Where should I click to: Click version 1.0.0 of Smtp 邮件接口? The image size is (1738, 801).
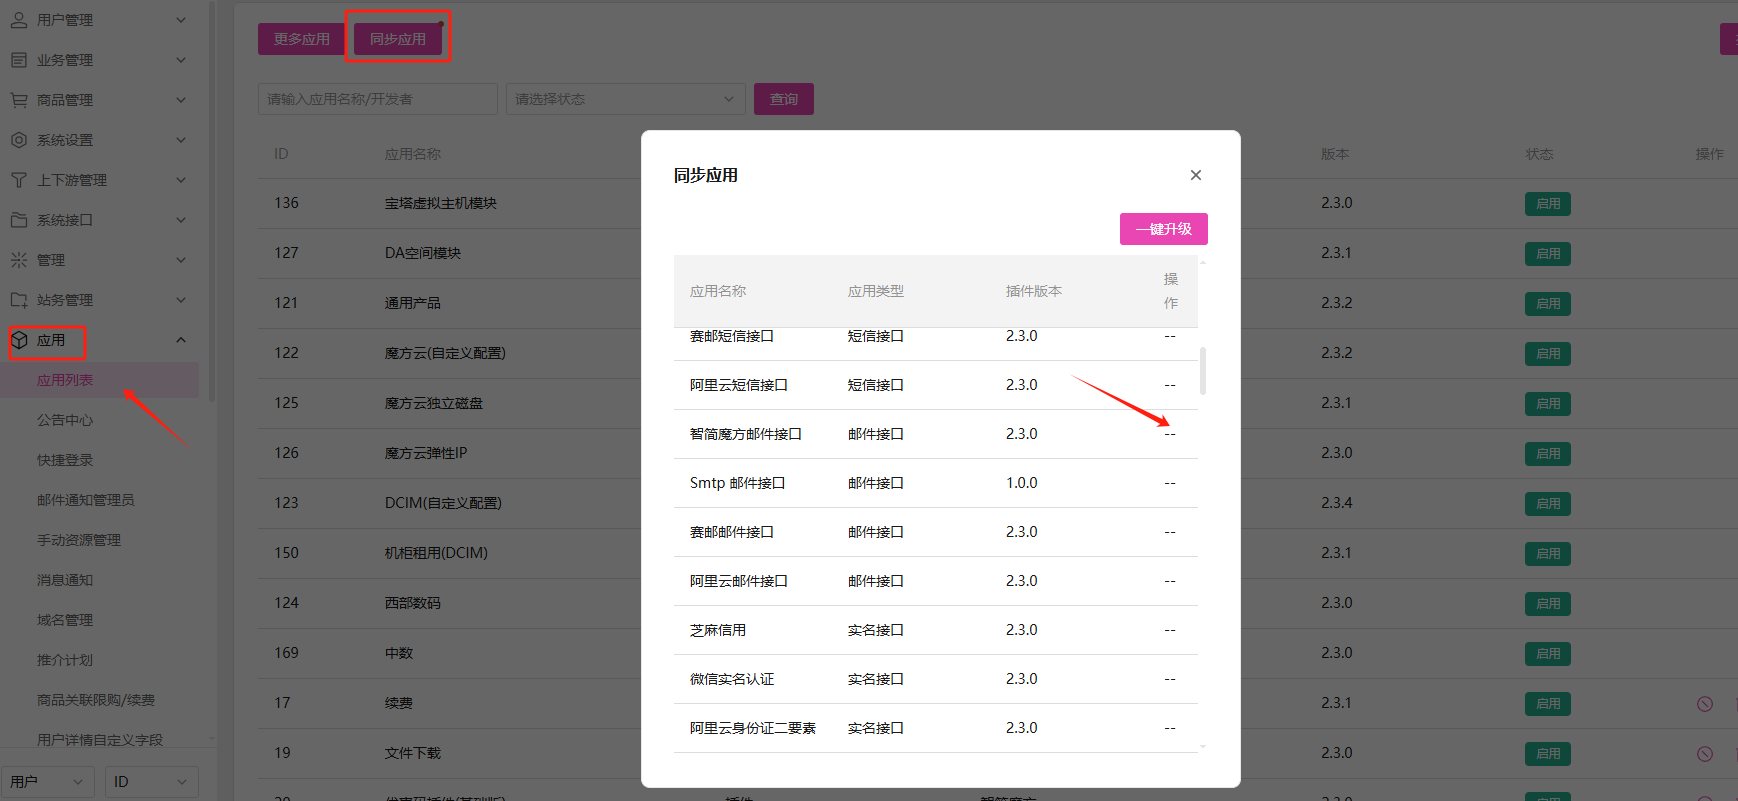pyautogui.click(x=1022, y=483)
